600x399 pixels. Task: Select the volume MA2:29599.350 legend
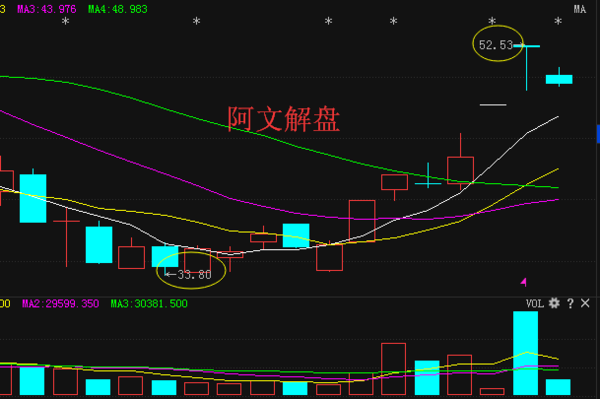60,304
